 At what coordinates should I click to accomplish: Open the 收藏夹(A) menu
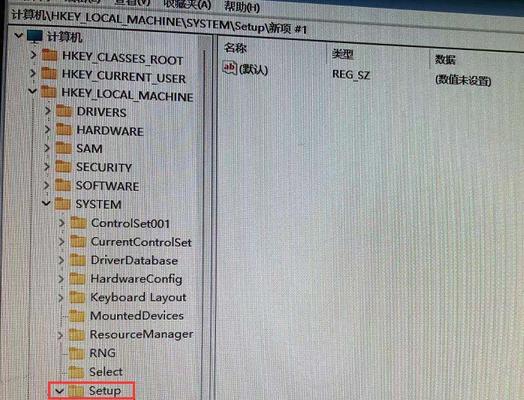[x=187, y=4]
